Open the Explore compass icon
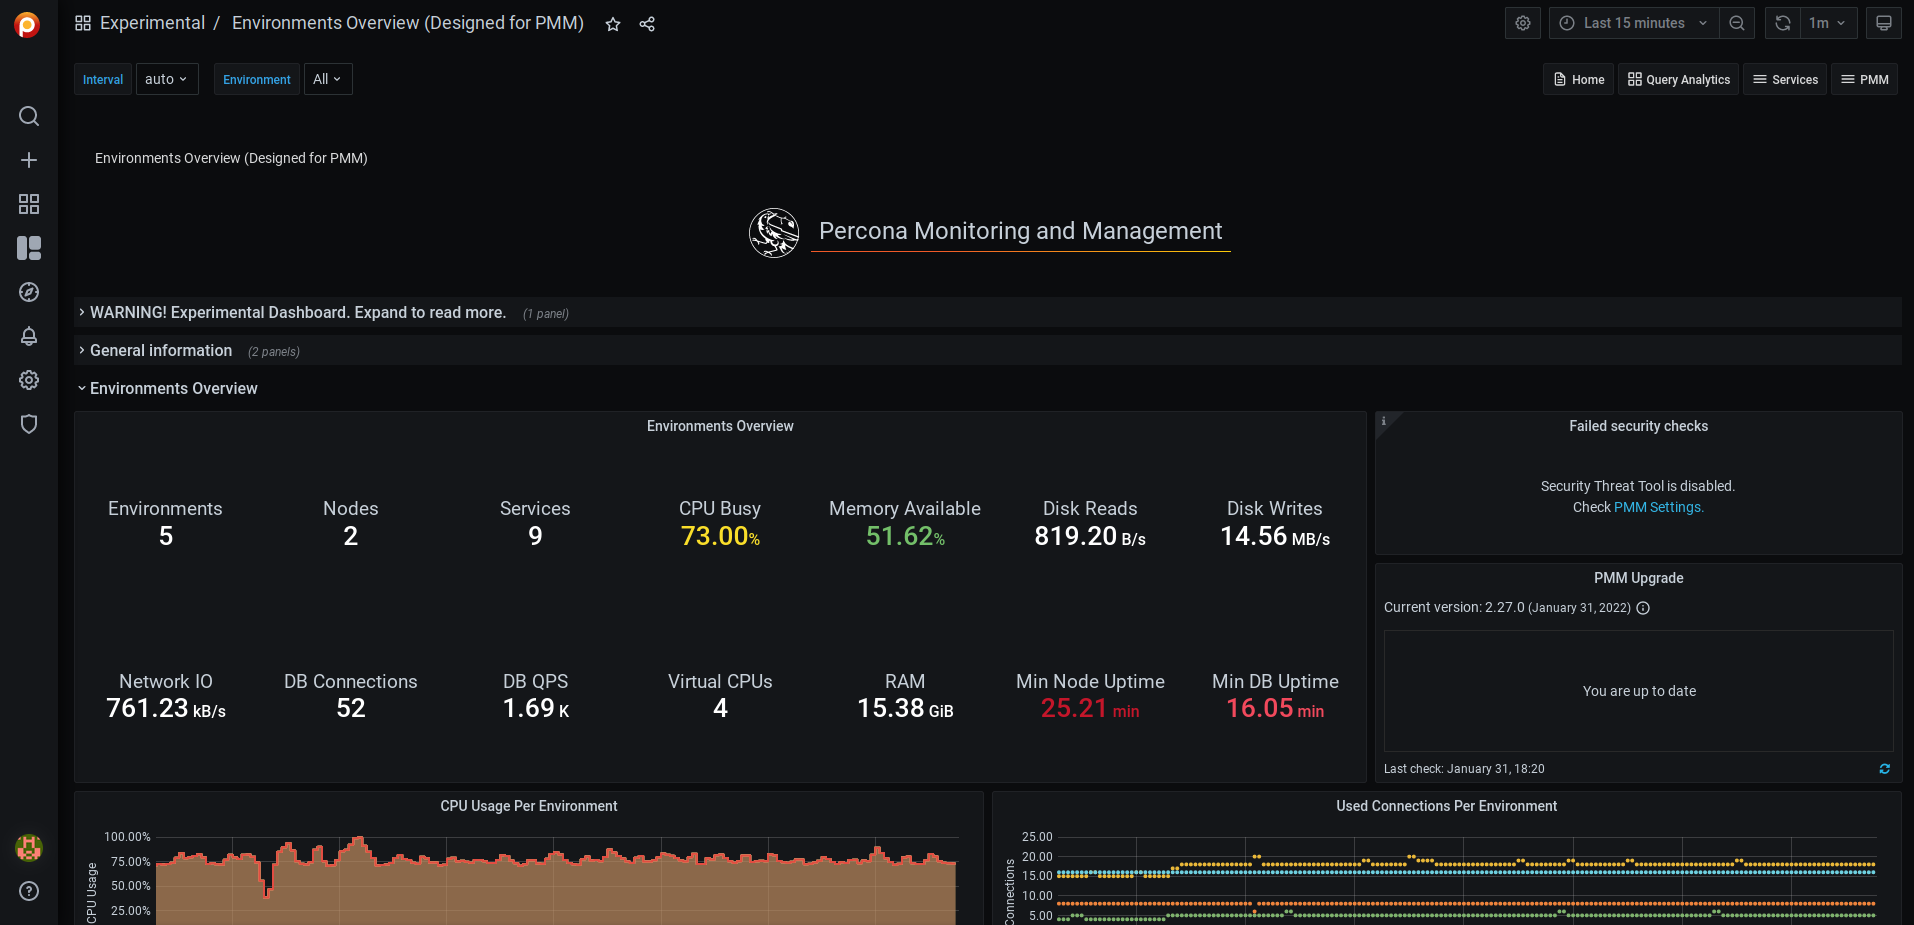 [29, 292]
